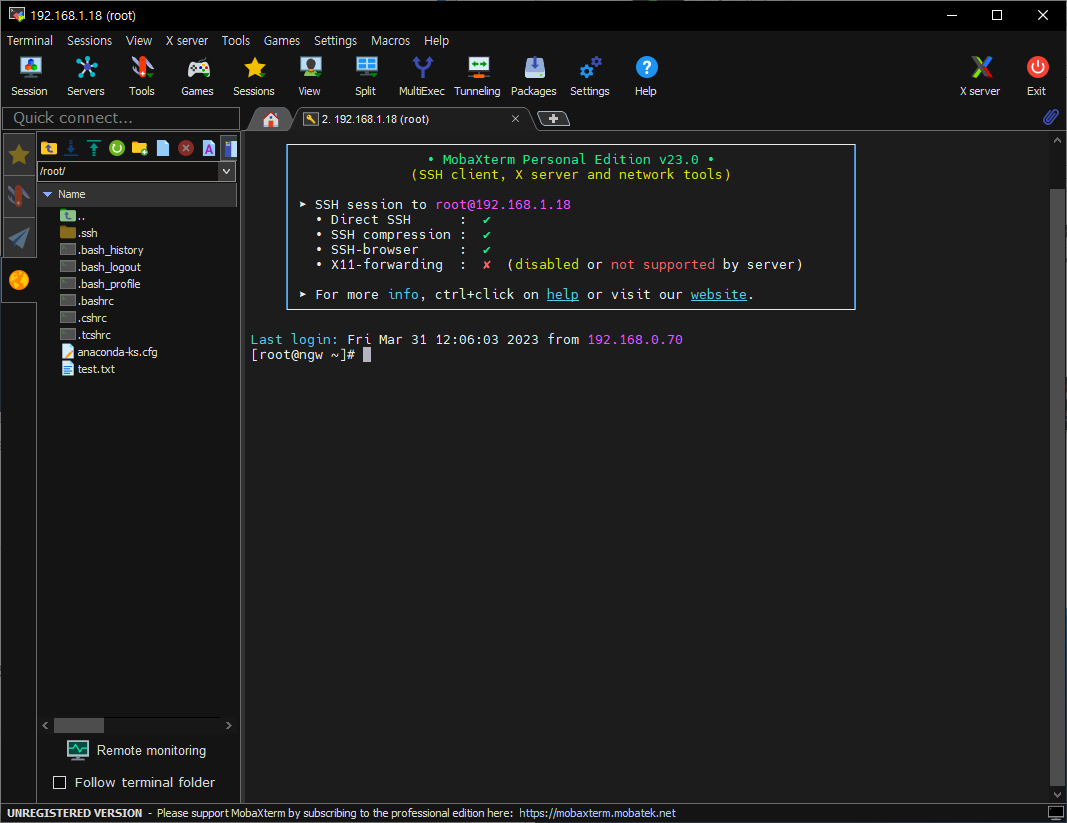1067x823 pixels.
Task: Open the Tools swiss-knife icon in toolbar
Action: [x=142, y=76]
